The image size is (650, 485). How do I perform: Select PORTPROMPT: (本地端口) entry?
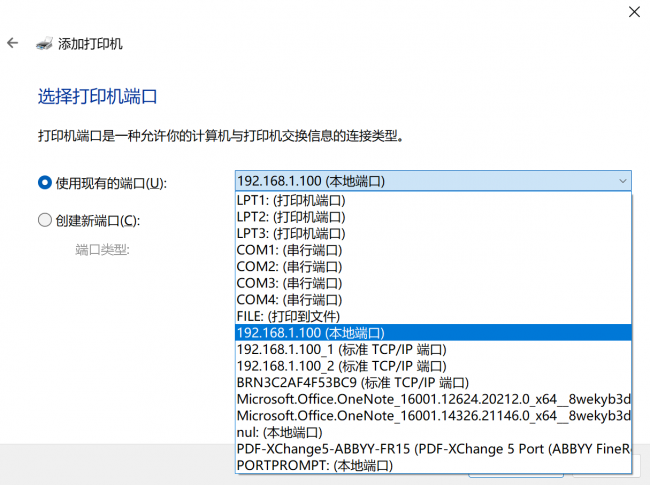point(433,466)
